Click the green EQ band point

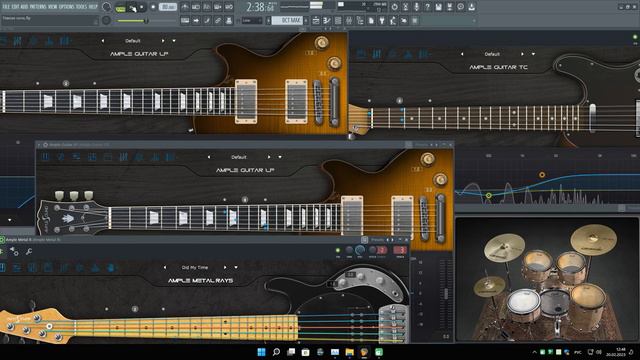point(489,196)
